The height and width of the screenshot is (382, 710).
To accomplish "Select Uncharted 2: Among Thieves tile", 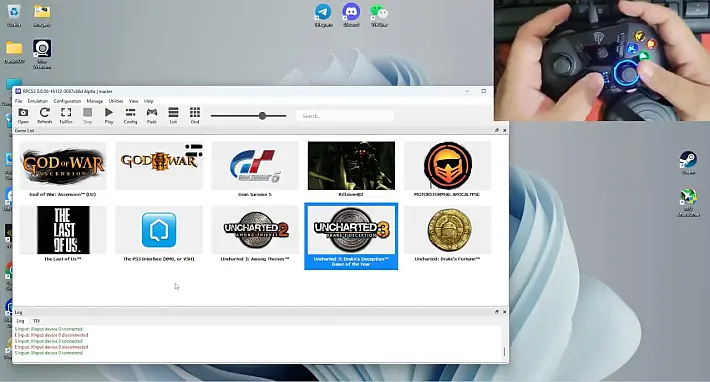I will (x=255, y=234).
